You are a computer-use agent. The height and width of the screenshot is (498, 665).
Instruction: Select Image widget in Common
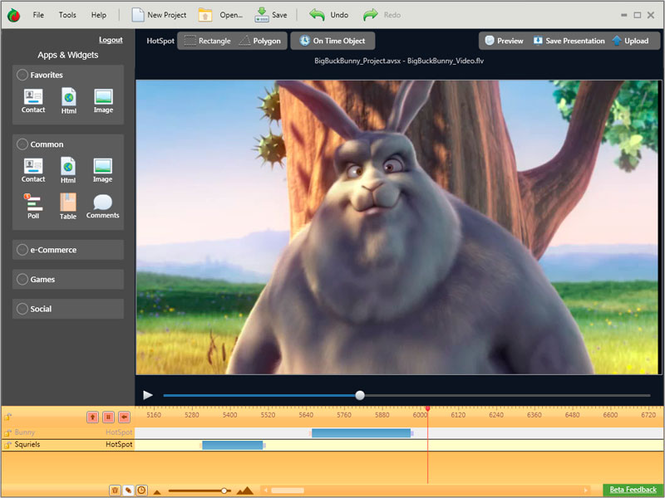(103, 170)
